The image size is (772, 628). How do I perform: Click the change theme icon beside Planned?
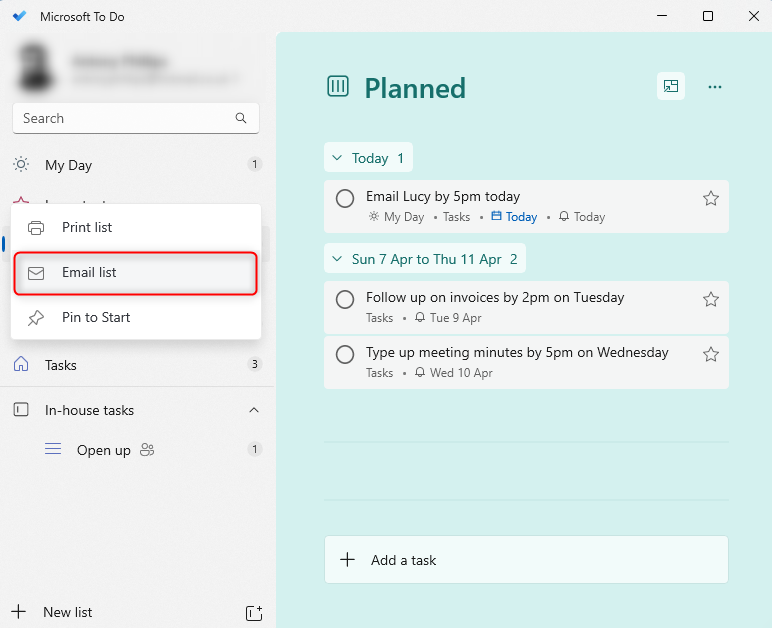671,87
